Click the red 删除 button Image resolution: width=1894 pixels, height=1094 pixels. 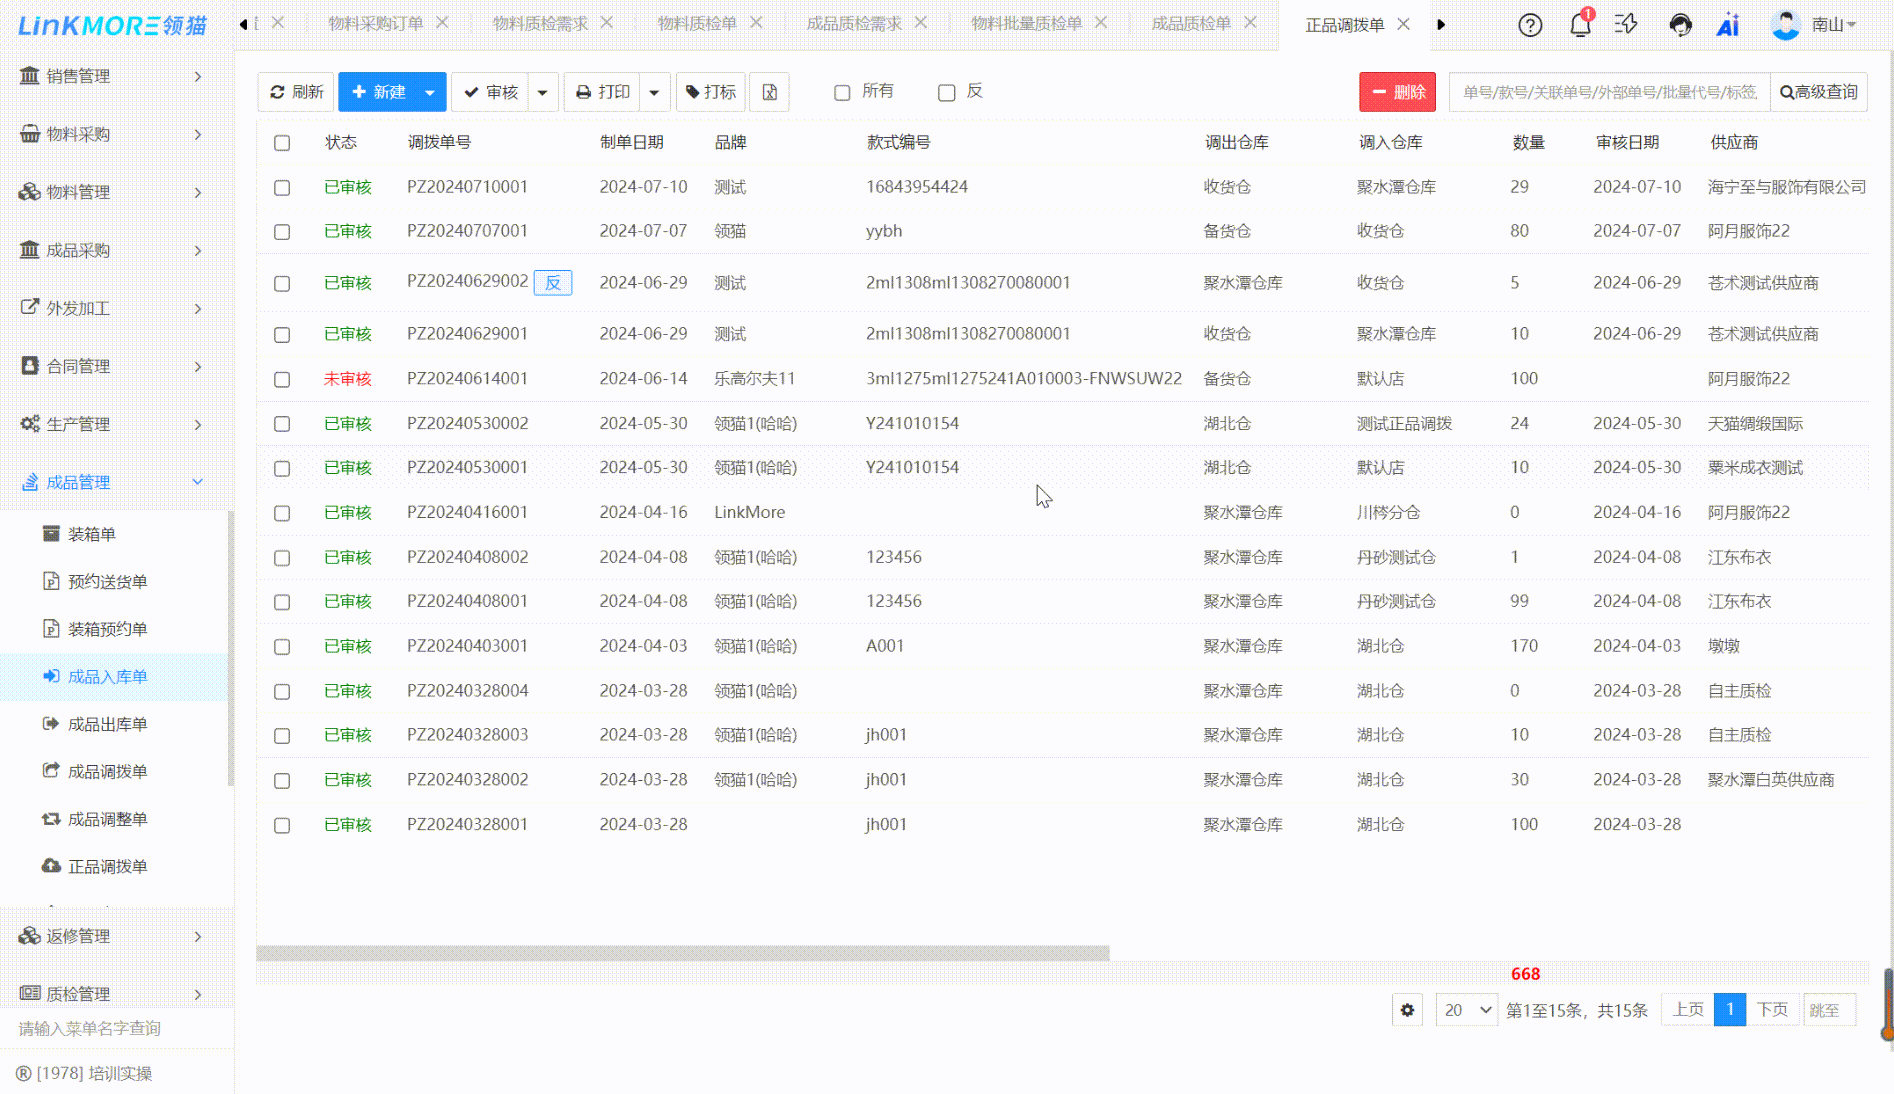(1397, 92)
